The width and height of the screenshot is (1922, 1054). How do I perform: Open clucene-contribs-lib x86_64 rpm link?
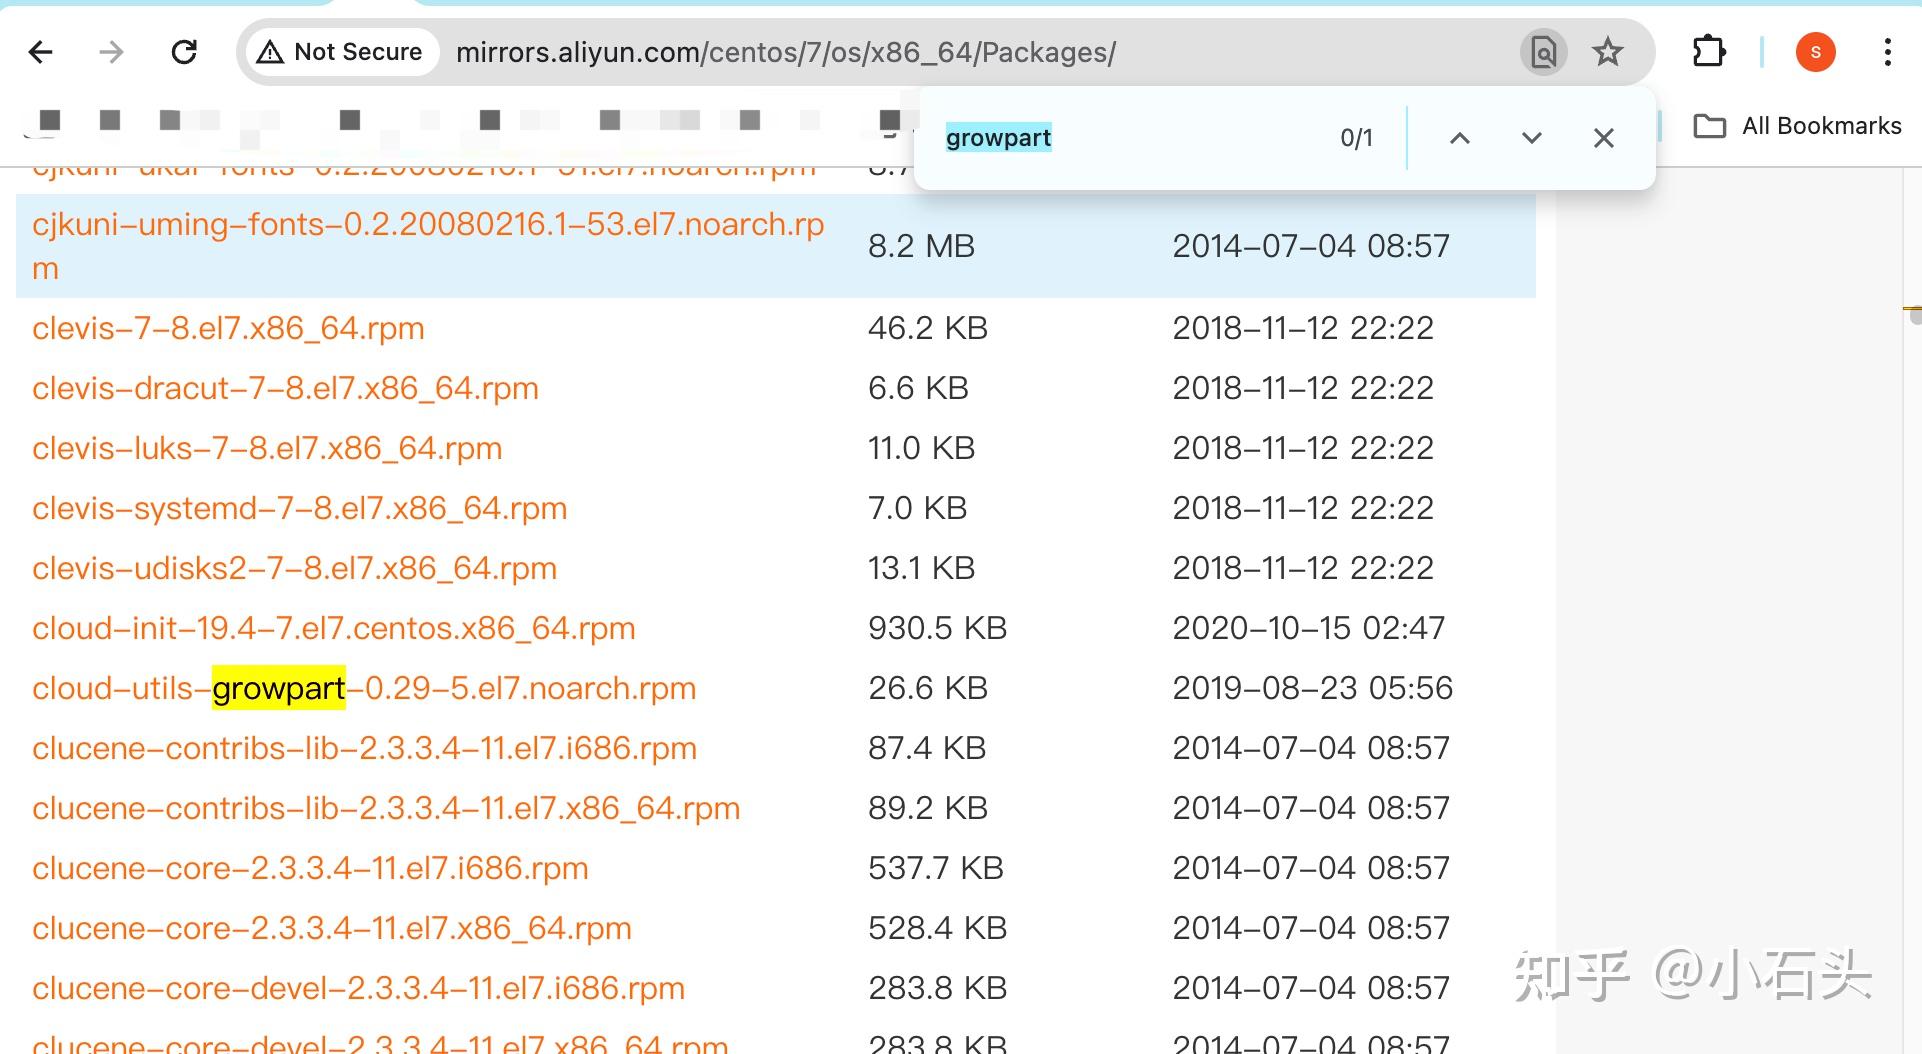coord(386,808)
